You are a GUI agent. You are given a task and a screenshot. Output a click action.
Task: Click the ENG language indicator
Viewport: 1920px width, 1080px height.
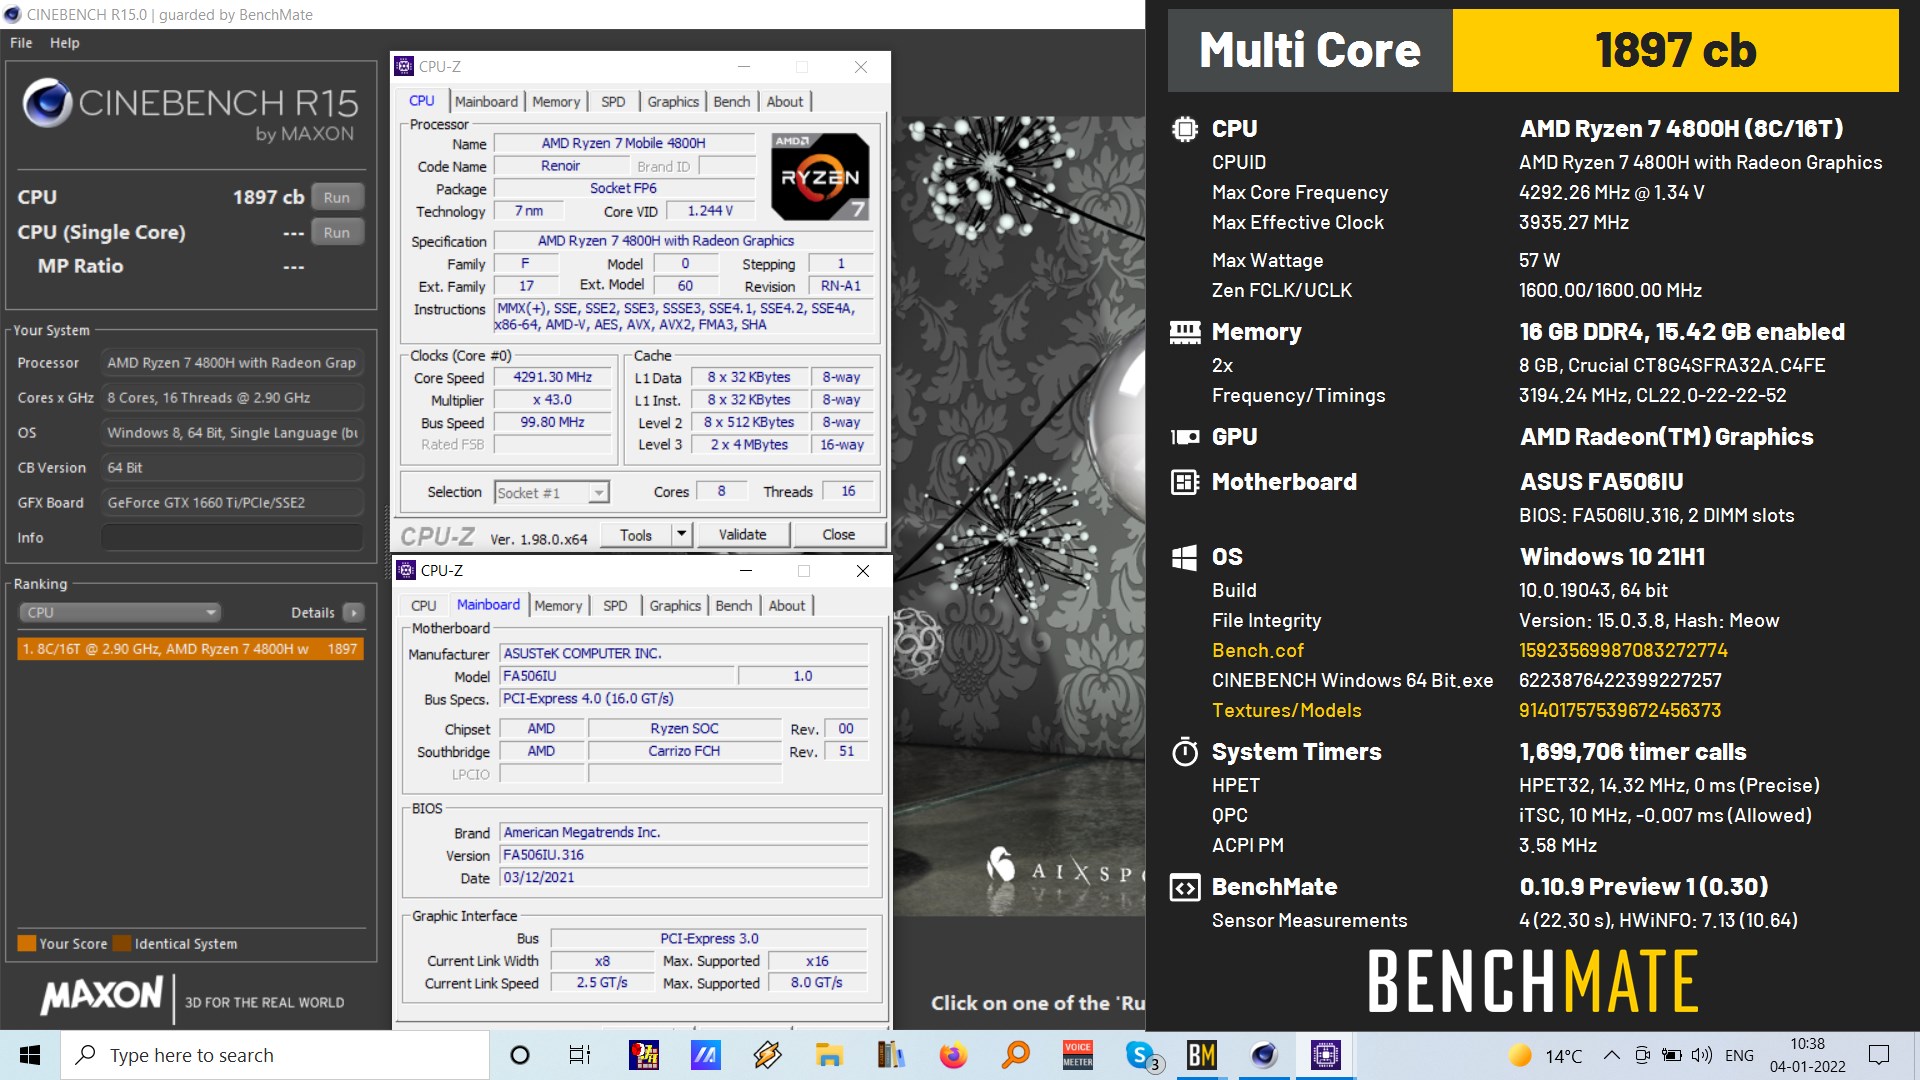[x=1739, y=1055]
